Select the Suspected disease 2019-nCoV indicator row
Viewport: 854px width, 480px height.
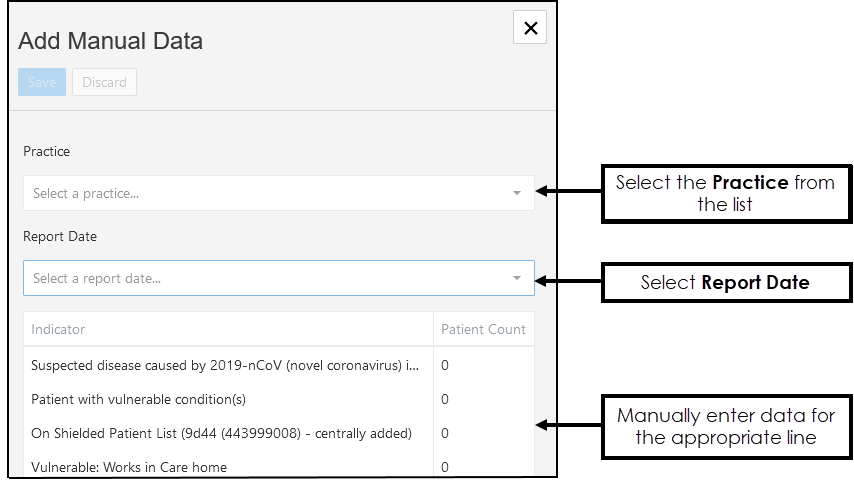(x=225, y=365)
